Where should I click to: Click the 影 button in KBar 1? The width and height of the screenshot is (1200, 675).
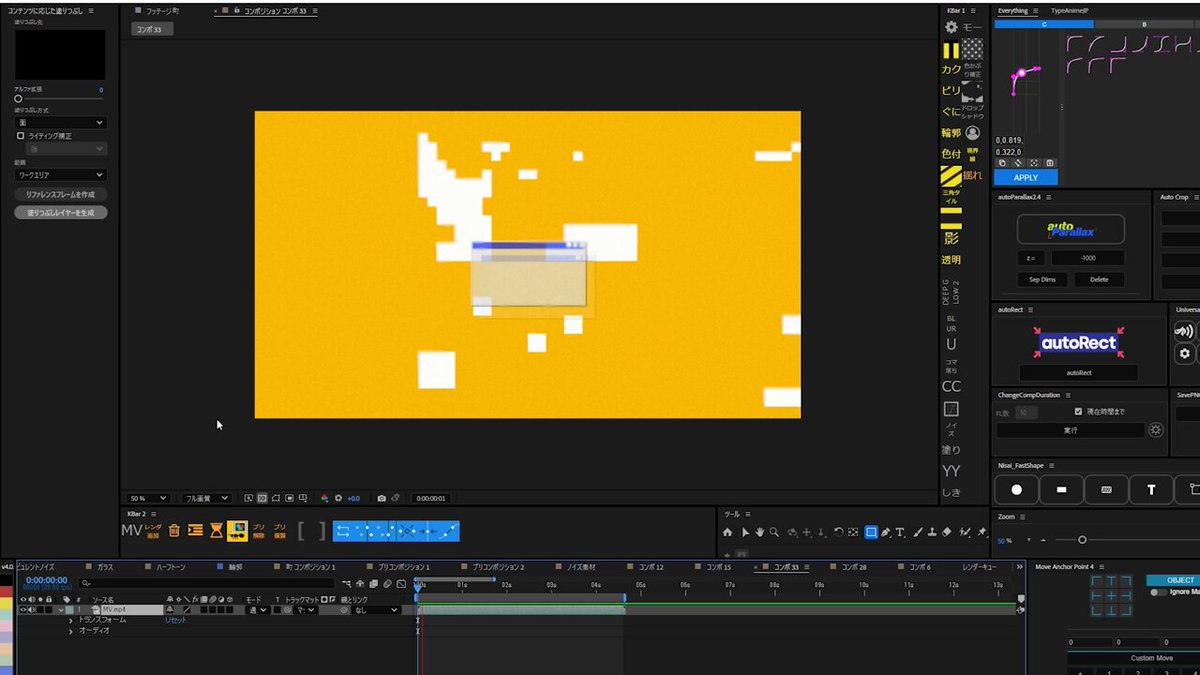click(951, 239)
